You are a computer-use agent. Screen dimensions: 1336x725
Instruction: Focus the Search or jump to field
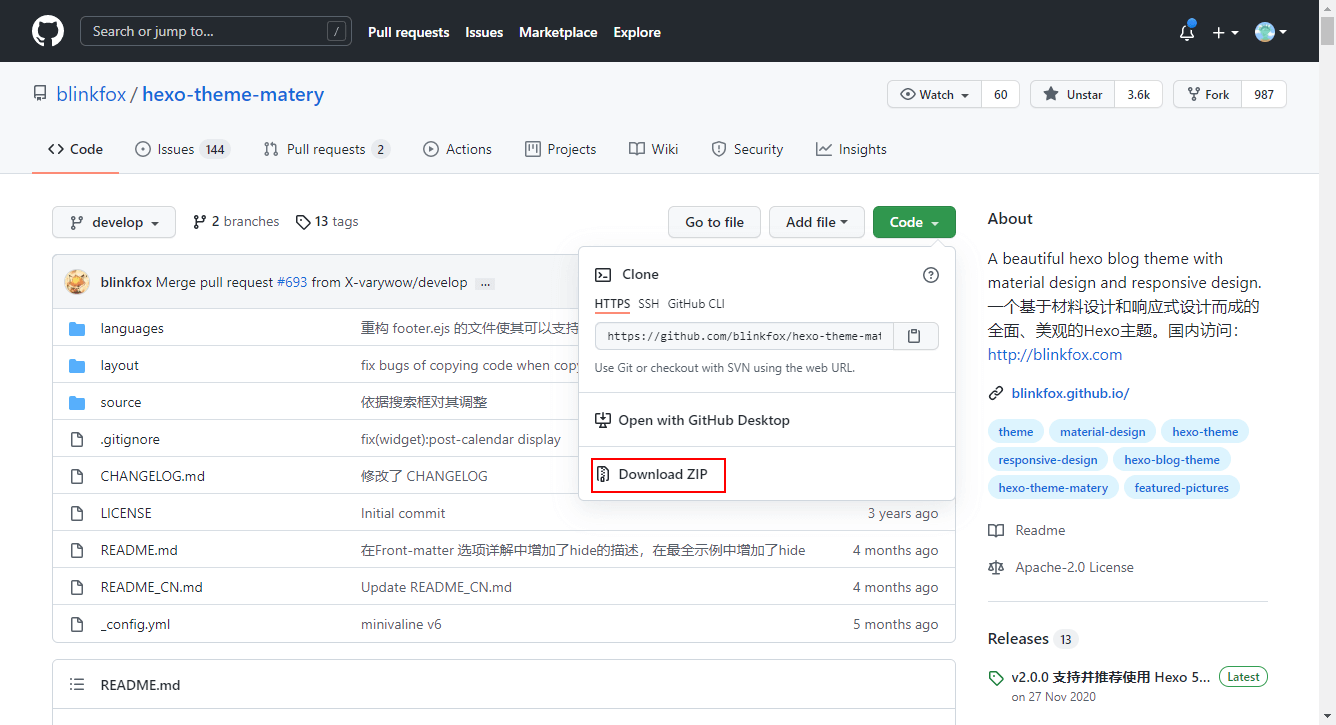(x=216, y=31)
